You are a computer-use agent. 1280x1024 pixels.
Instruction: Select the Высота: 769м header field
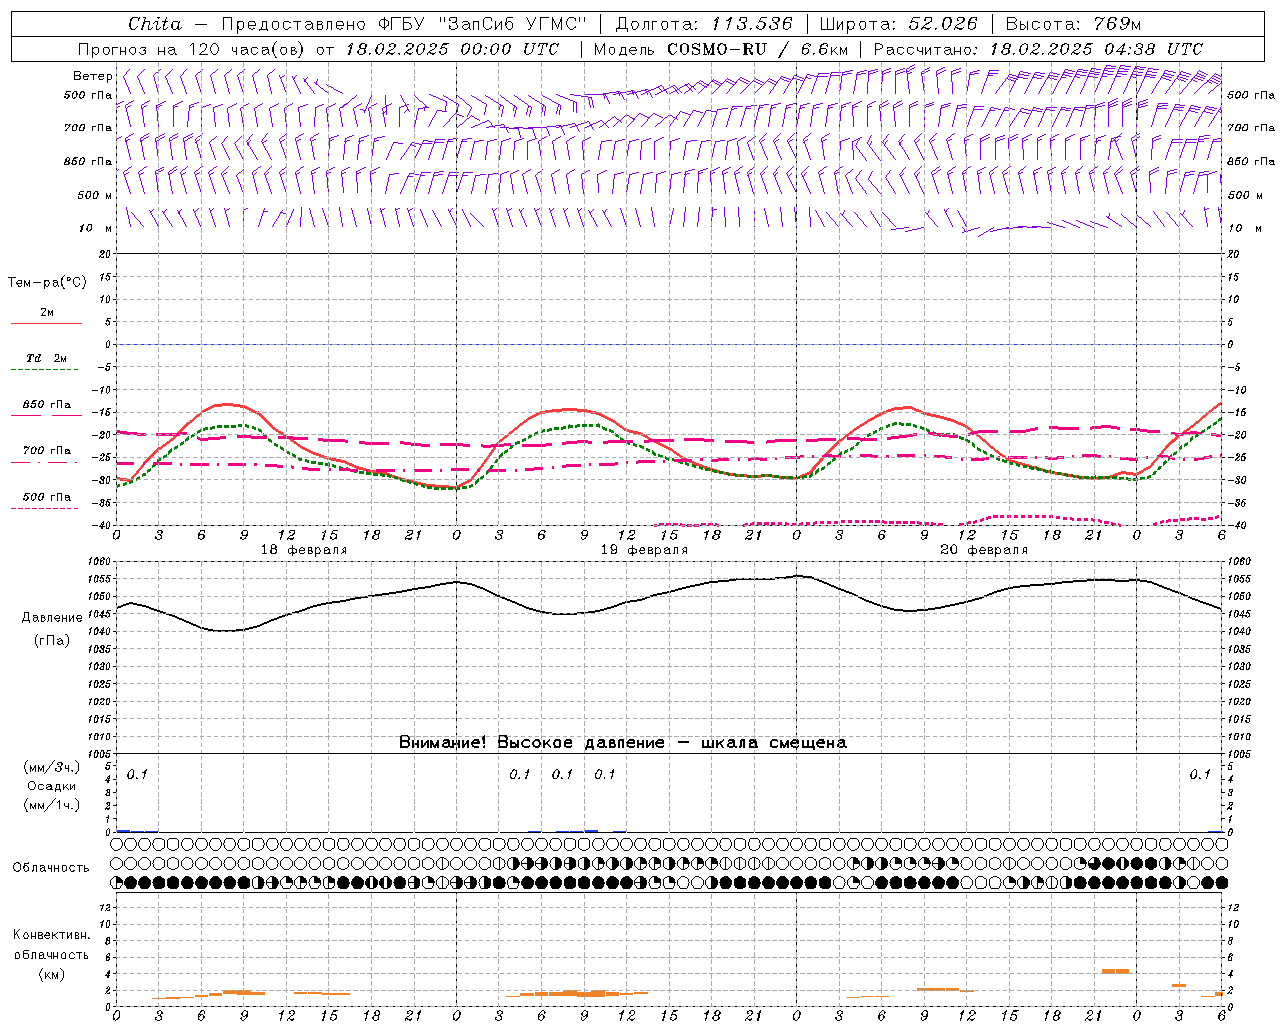(1073, 24)
